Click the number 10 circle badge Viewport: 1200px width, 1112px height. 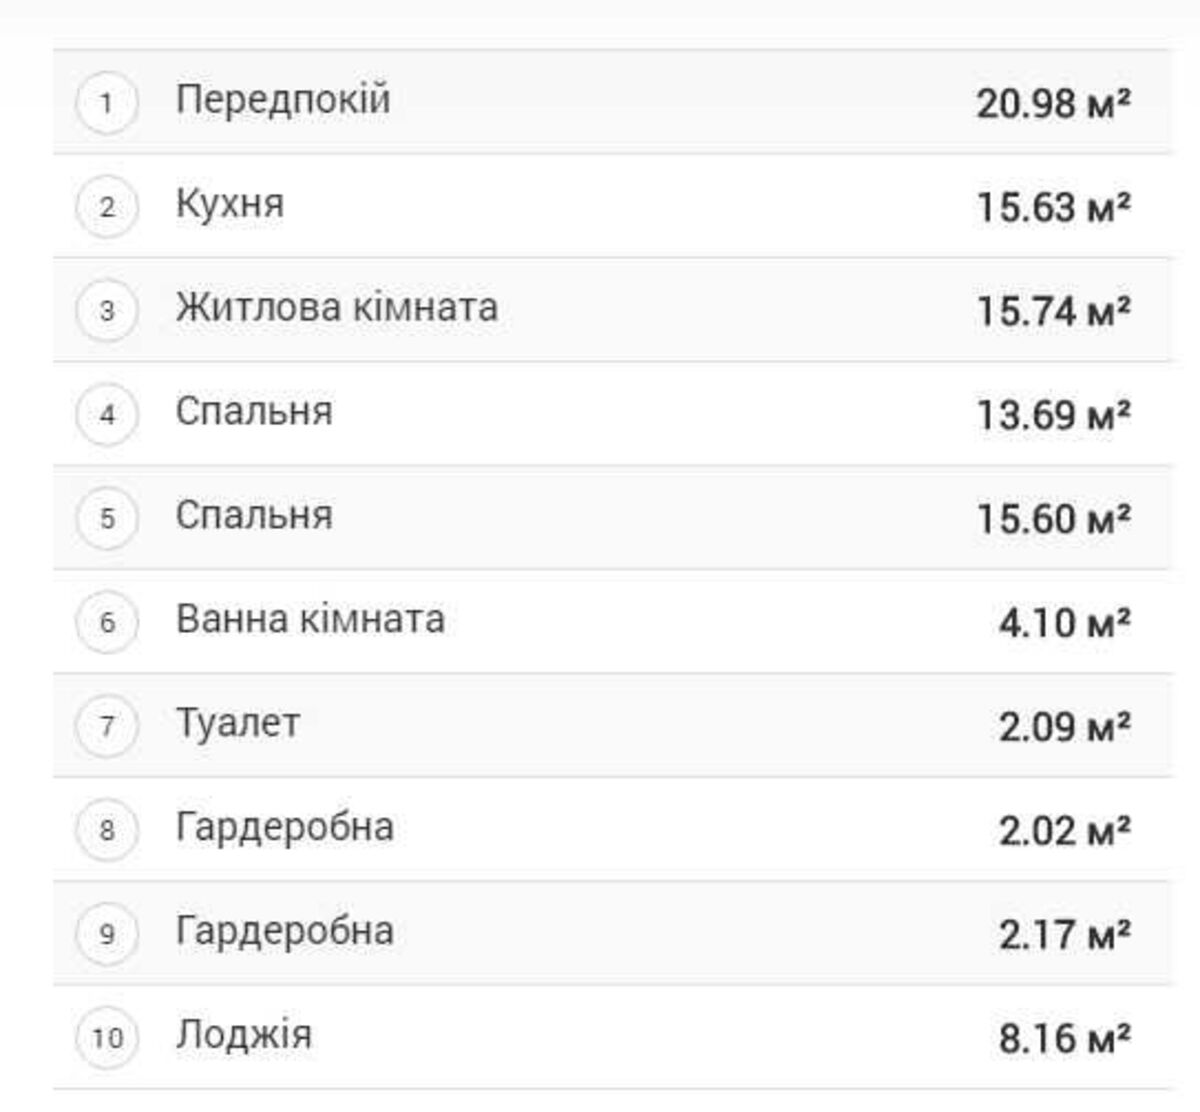coord(107,1037)
